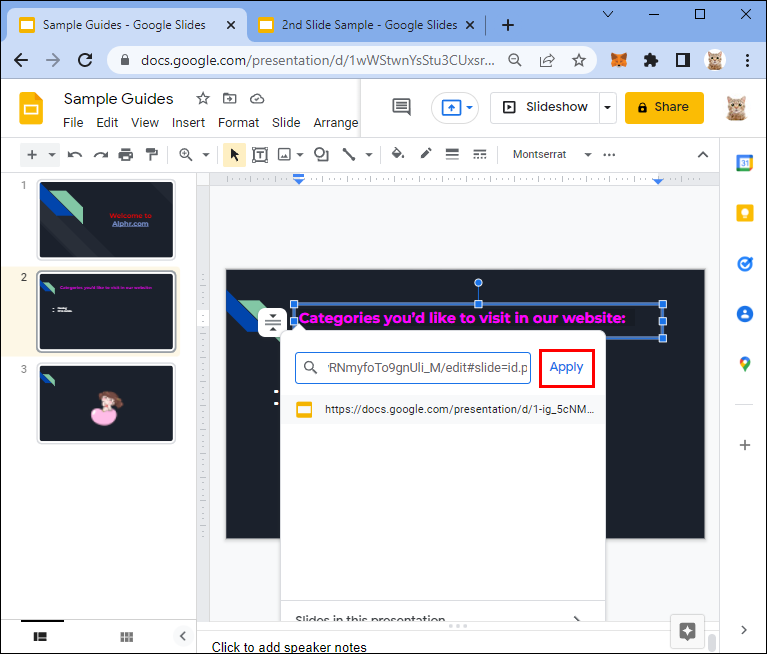Click the insert image icon
This screenshot has height=654, width=767.
pyautogui.click(x=284, y=155)
